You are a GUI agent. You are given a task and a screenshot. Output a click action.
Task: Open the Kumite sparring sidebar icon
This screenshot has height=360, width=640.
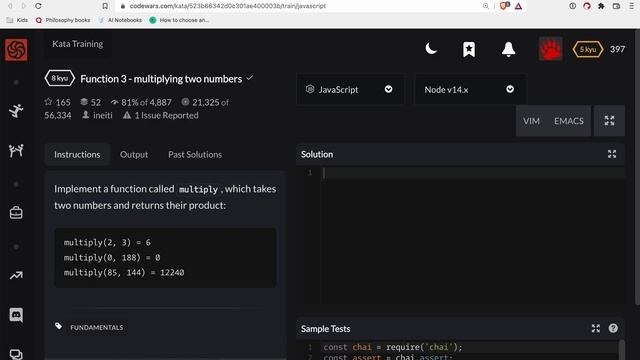[x=16, y=151]
